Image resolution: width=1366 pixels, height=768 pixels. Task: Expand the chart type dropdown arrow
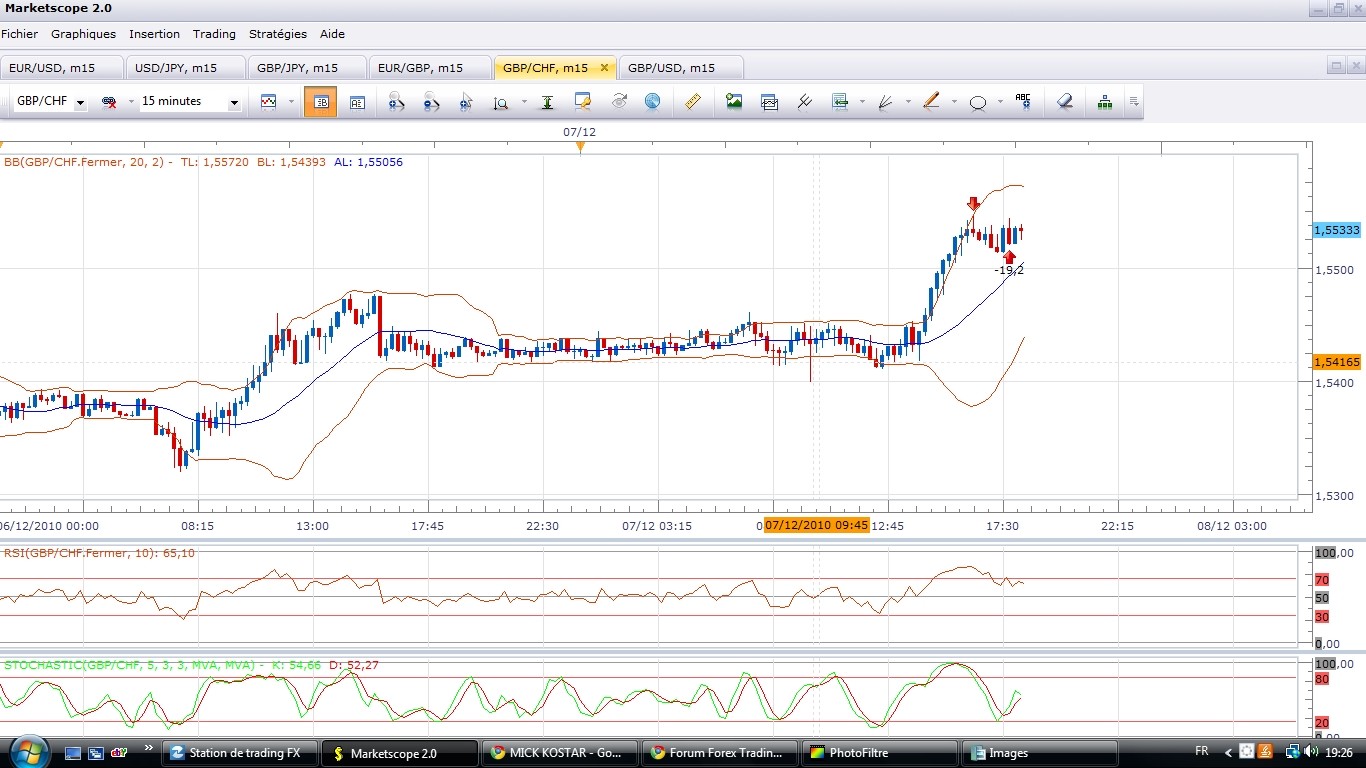291,102
